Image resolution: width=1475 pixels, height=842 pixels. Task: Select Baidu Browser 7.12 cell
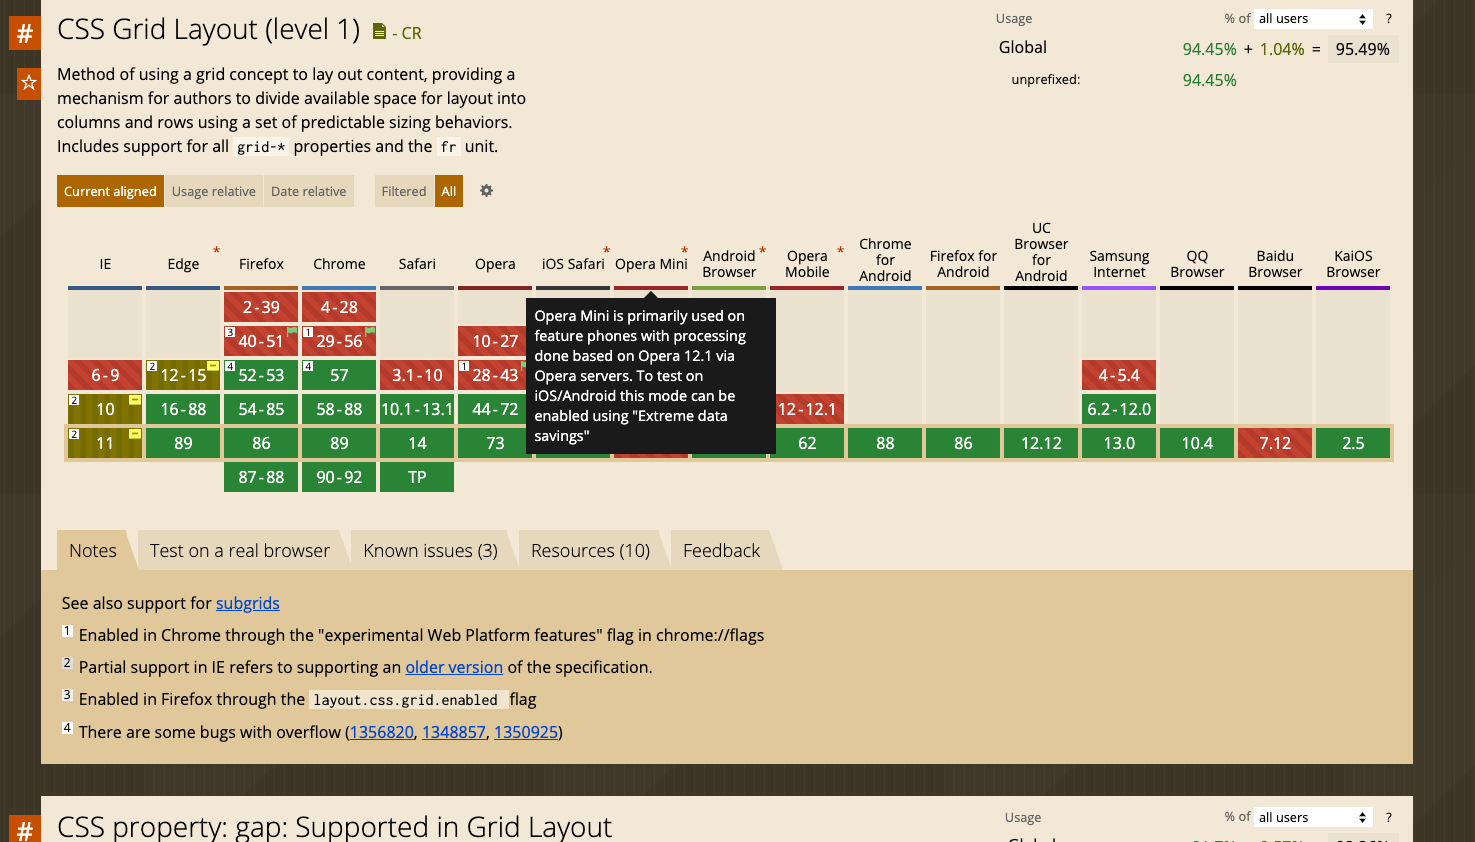coord(1275,443)
